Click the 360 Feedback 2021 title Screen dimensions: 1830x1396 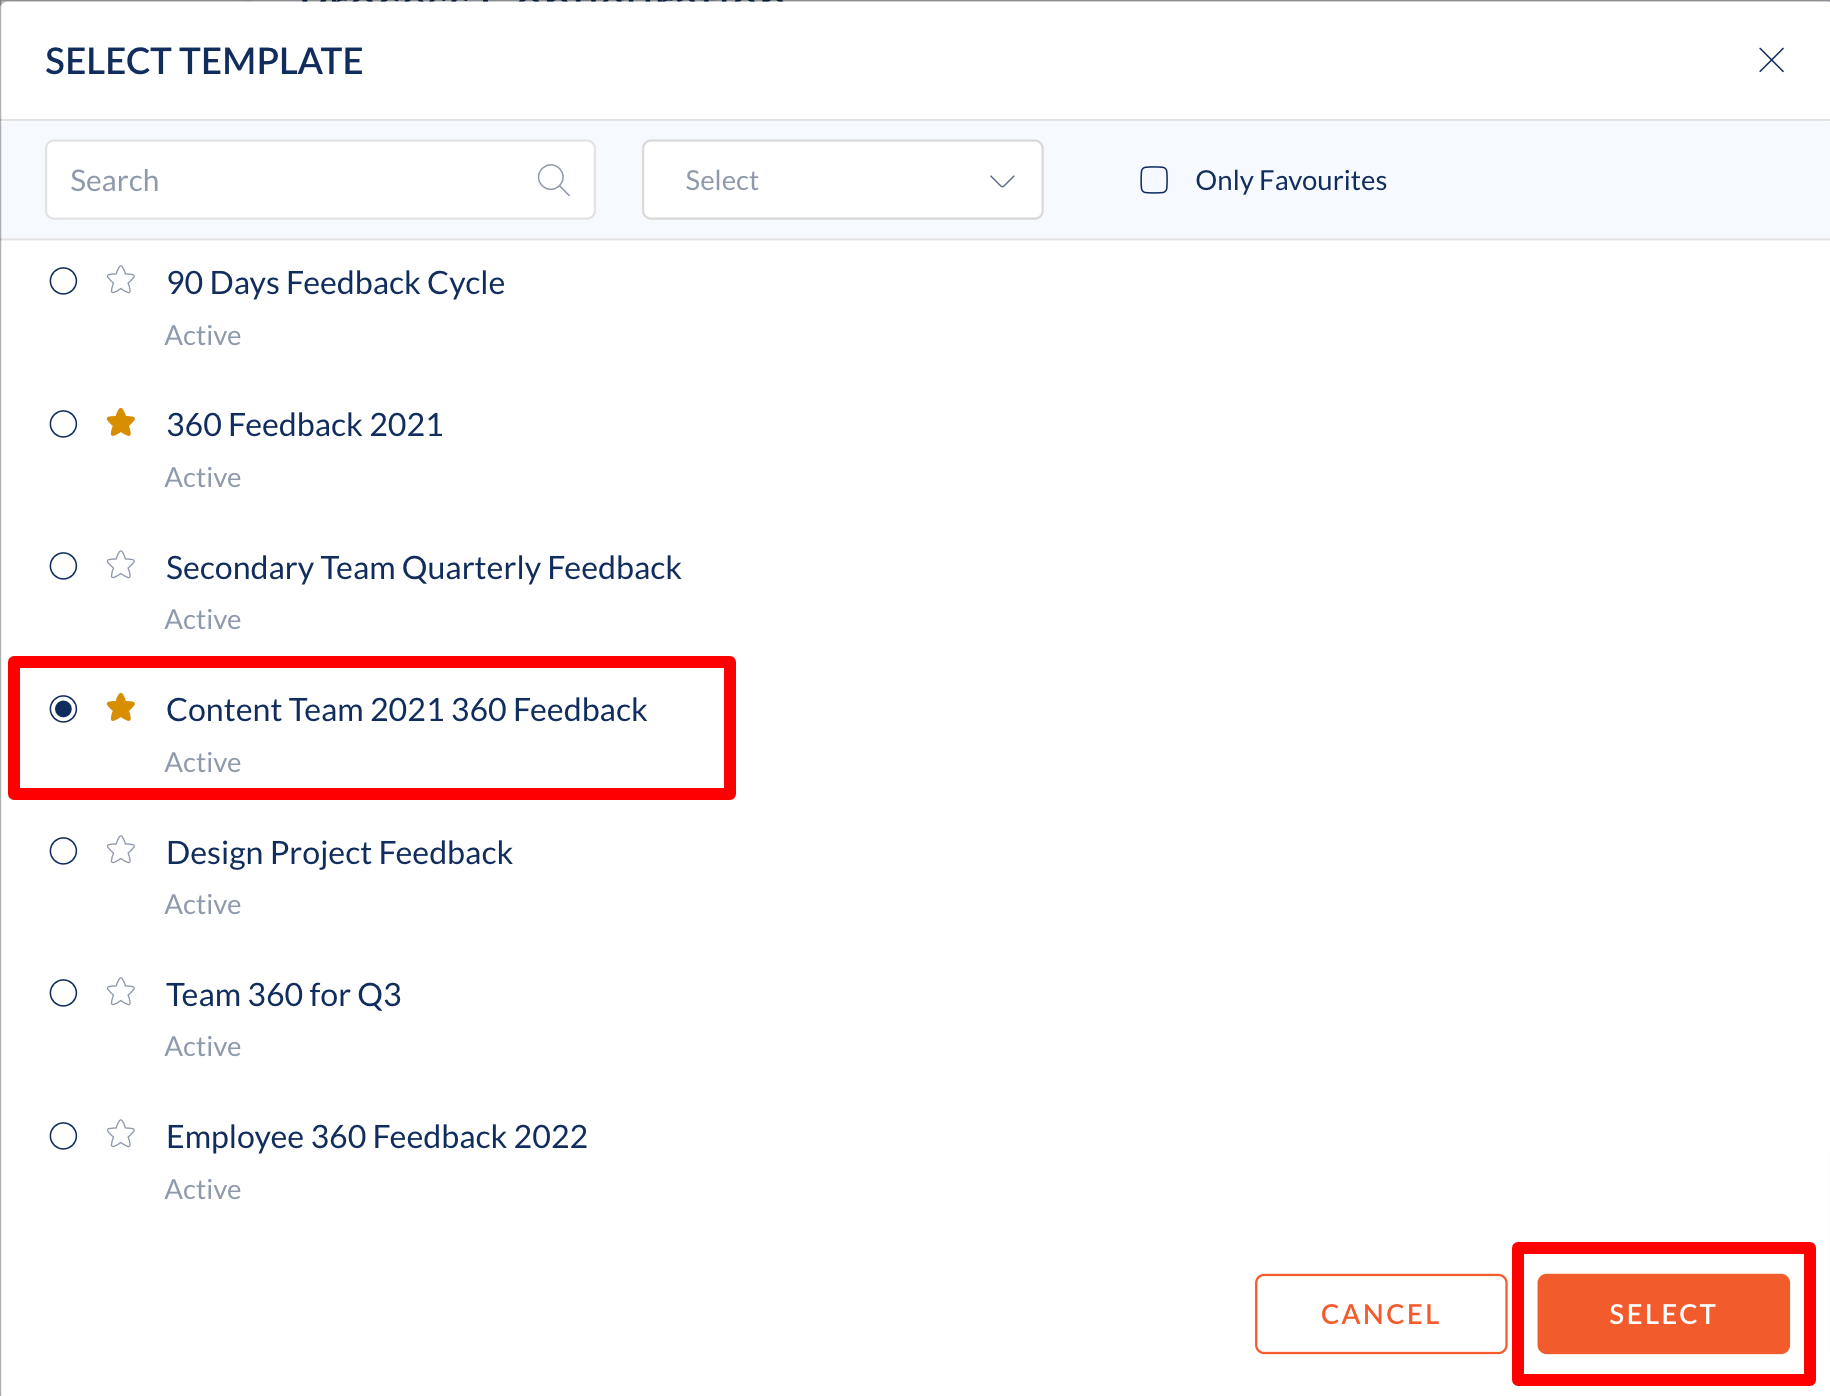[304, 425]
